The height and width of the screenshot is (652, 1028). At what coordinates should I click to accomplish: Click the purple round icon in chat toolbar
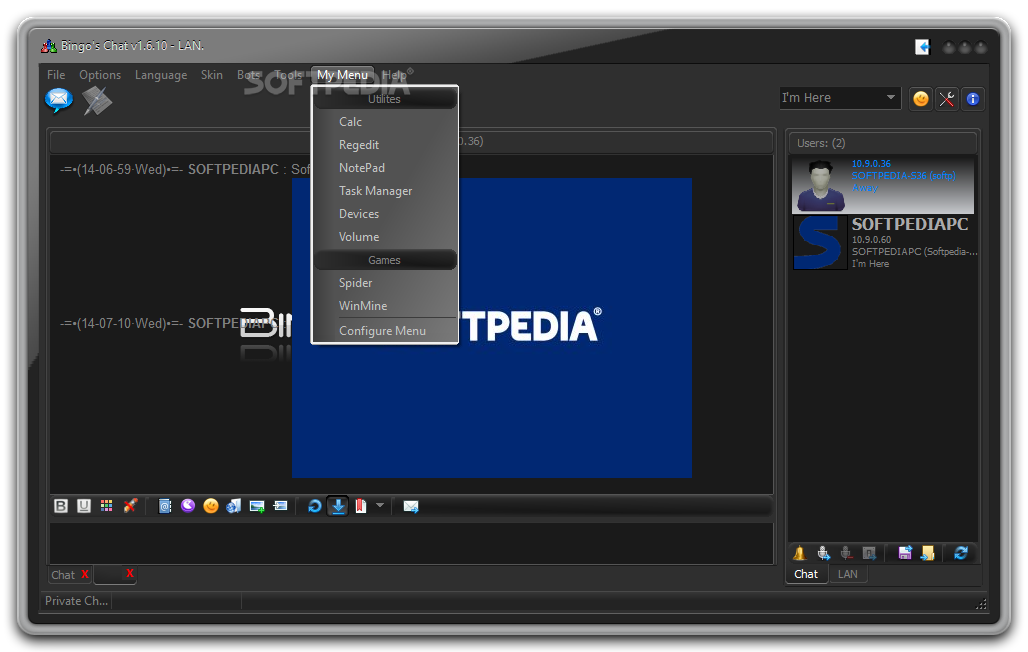click(x=188, y=506)
